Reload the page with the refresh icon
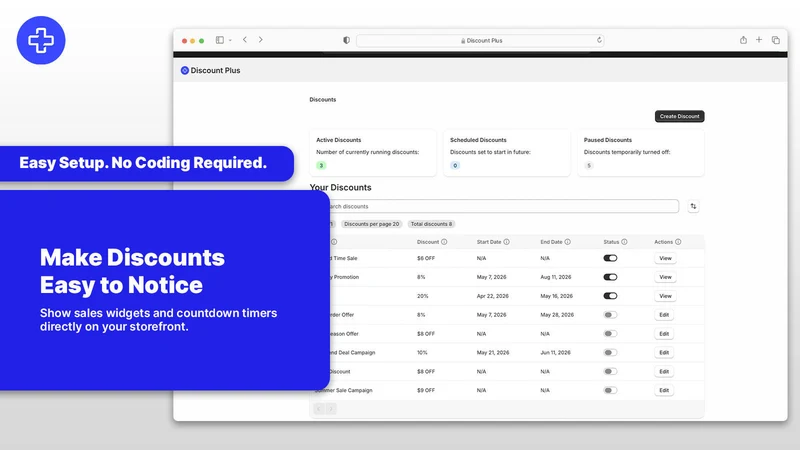800x450 pixels. (x=599, y=40)
